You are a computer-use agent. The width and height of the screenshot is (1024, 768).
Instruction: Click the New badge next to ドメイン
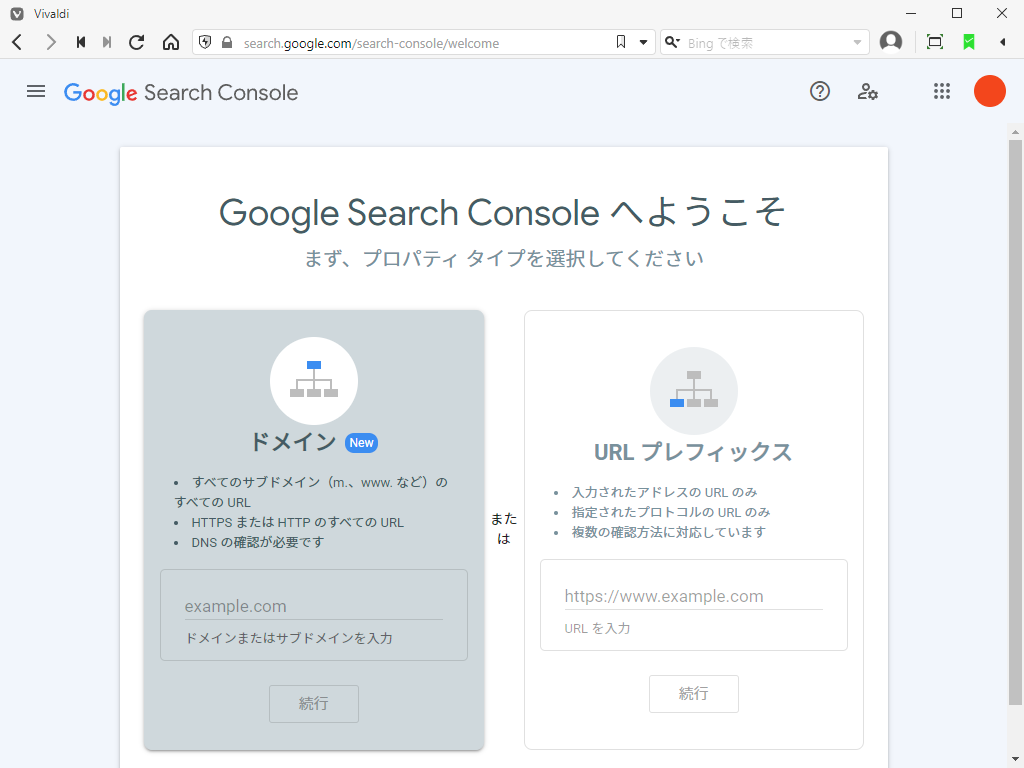coord(361,443)
